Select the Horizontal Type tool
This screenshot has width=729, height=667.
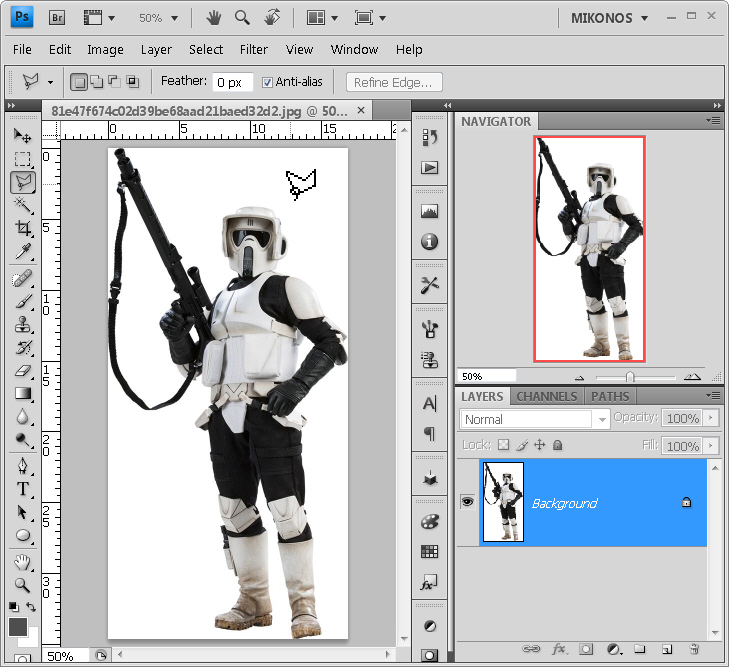click(22, 489)
